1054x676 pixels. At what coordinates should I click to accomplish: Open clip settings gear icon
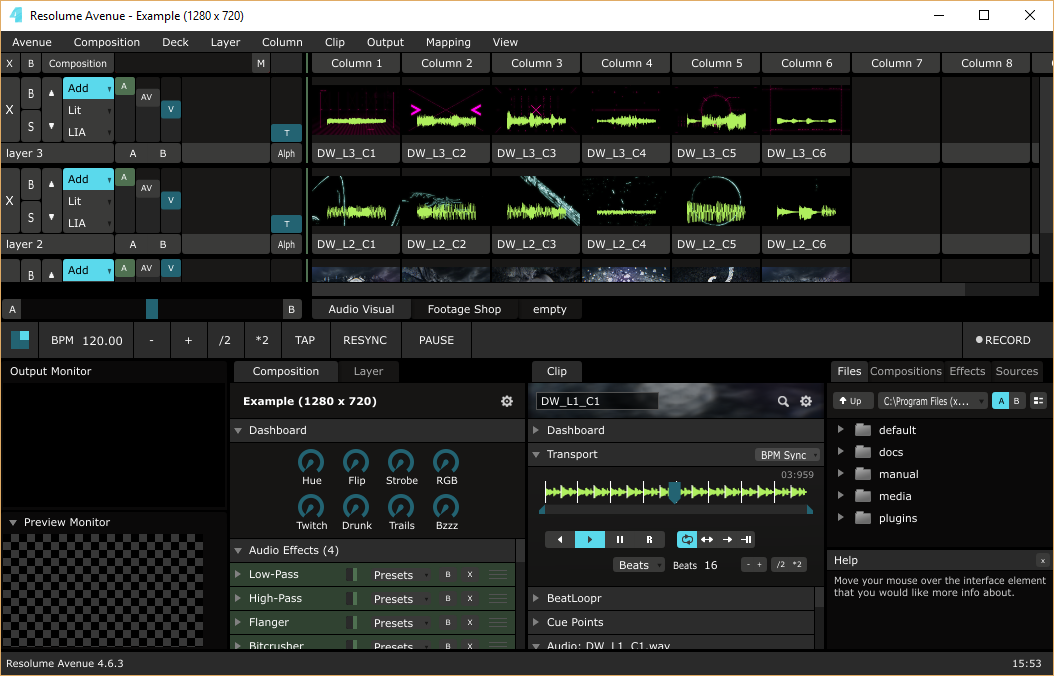pos(806,401)
